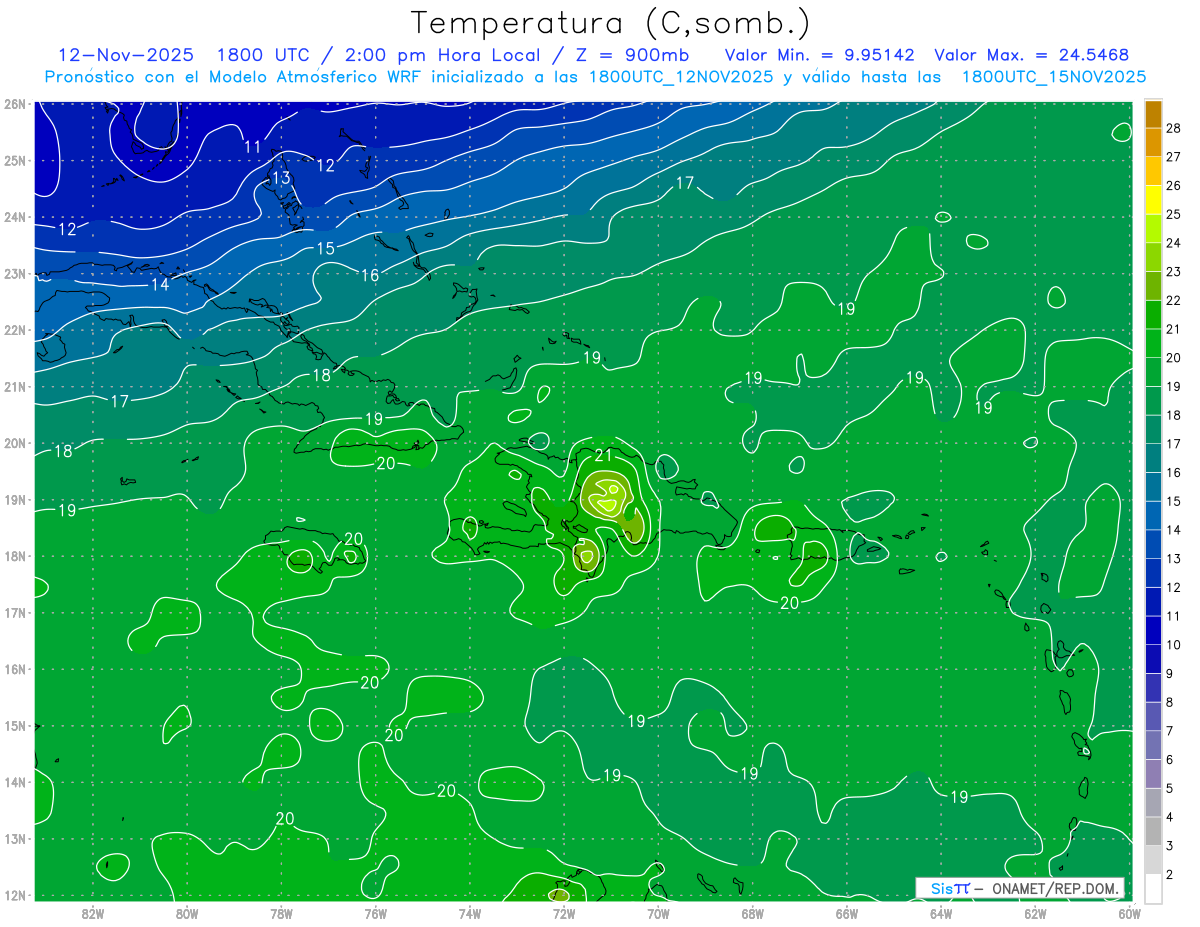This screenshot has height=927, width=1200.
Task: Click colorbar label "2"
Action: [x=1171, y=874]
